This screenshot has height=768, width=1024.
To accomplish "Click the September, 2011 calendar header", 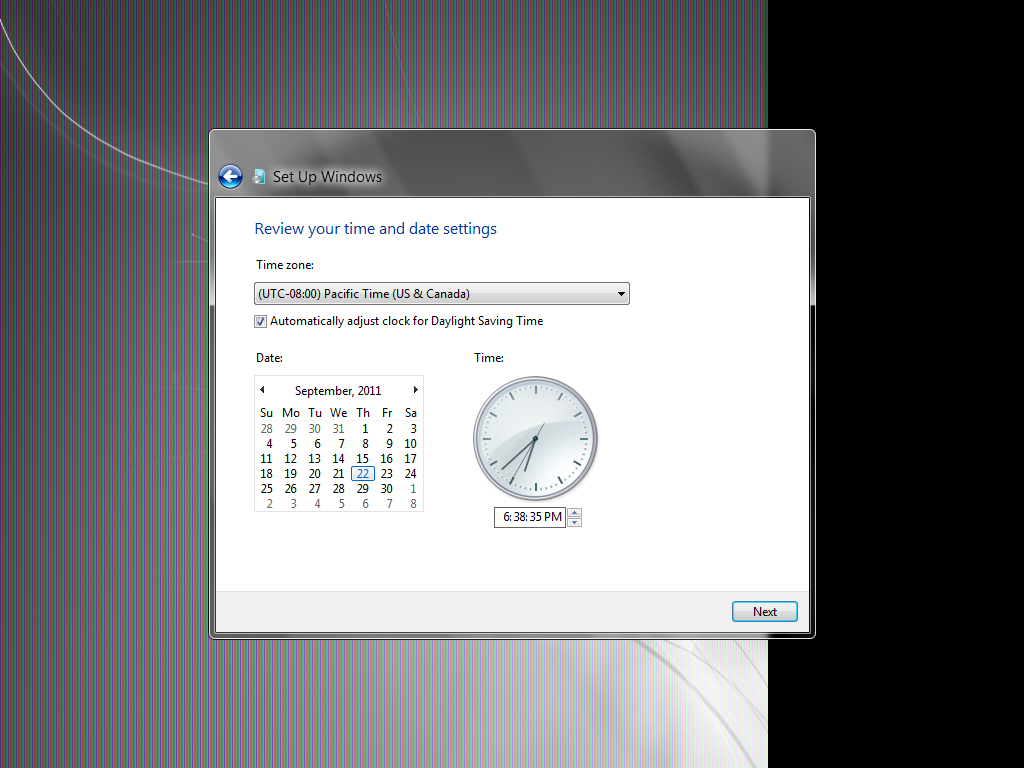I will click(x=338, y=391).
